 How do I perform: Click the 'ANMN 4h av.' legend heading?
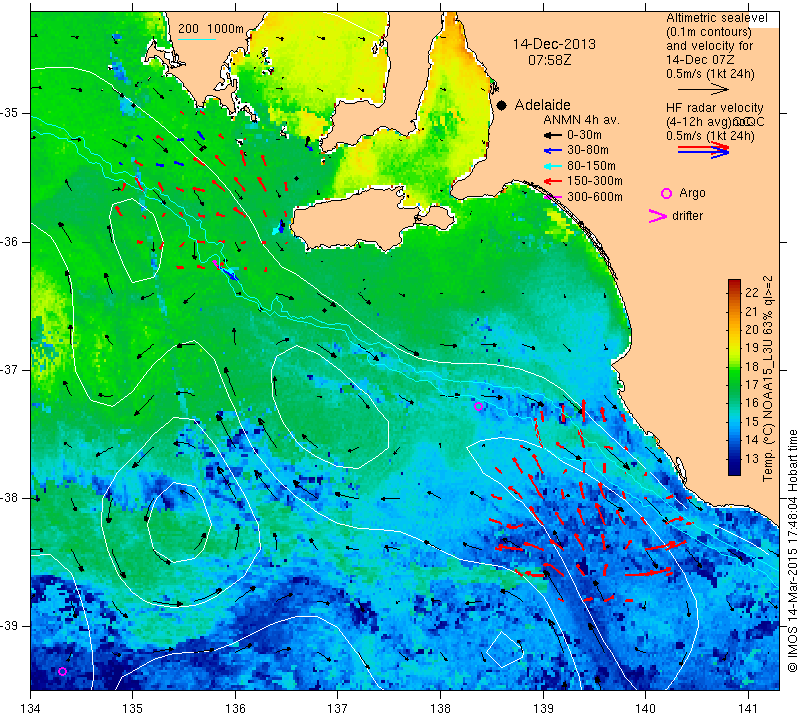(581, 120)
